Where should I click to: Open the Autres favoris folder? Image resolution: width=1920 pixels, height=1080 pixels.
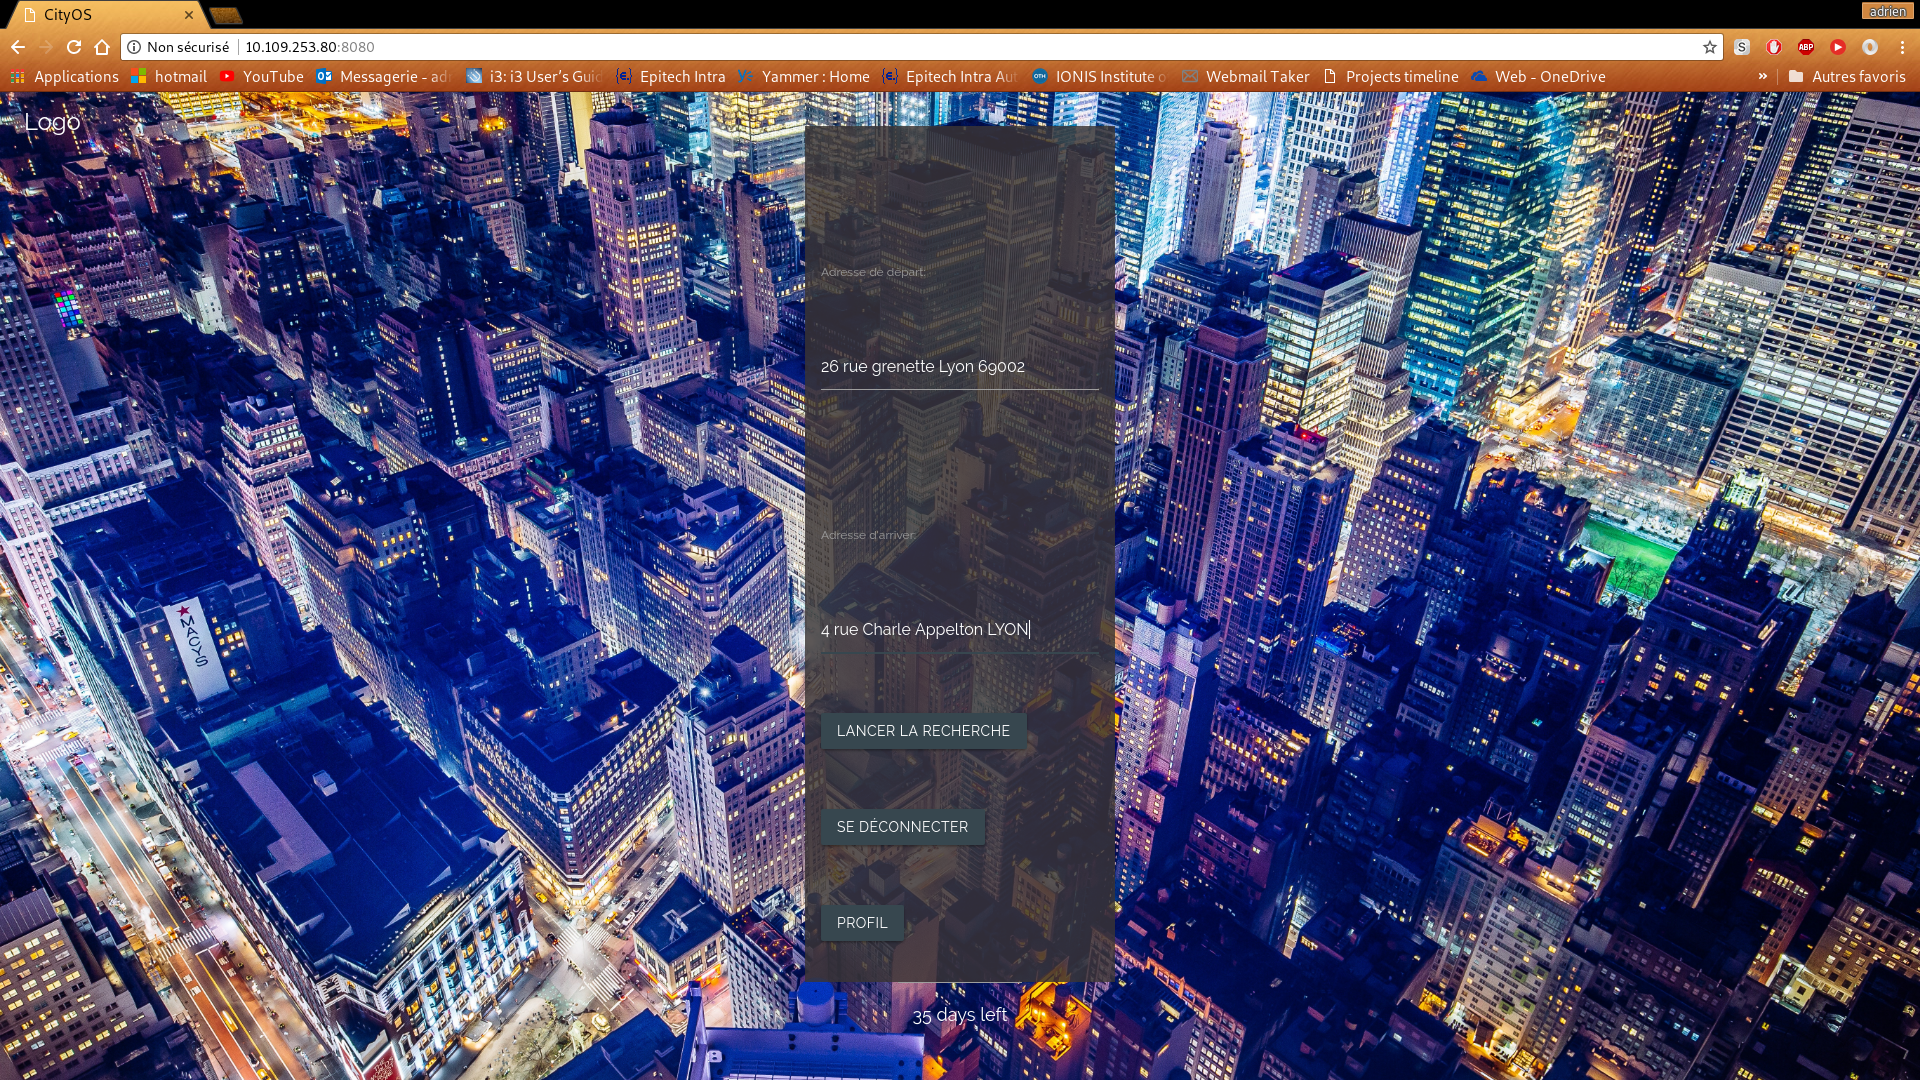pos(1847,76)
